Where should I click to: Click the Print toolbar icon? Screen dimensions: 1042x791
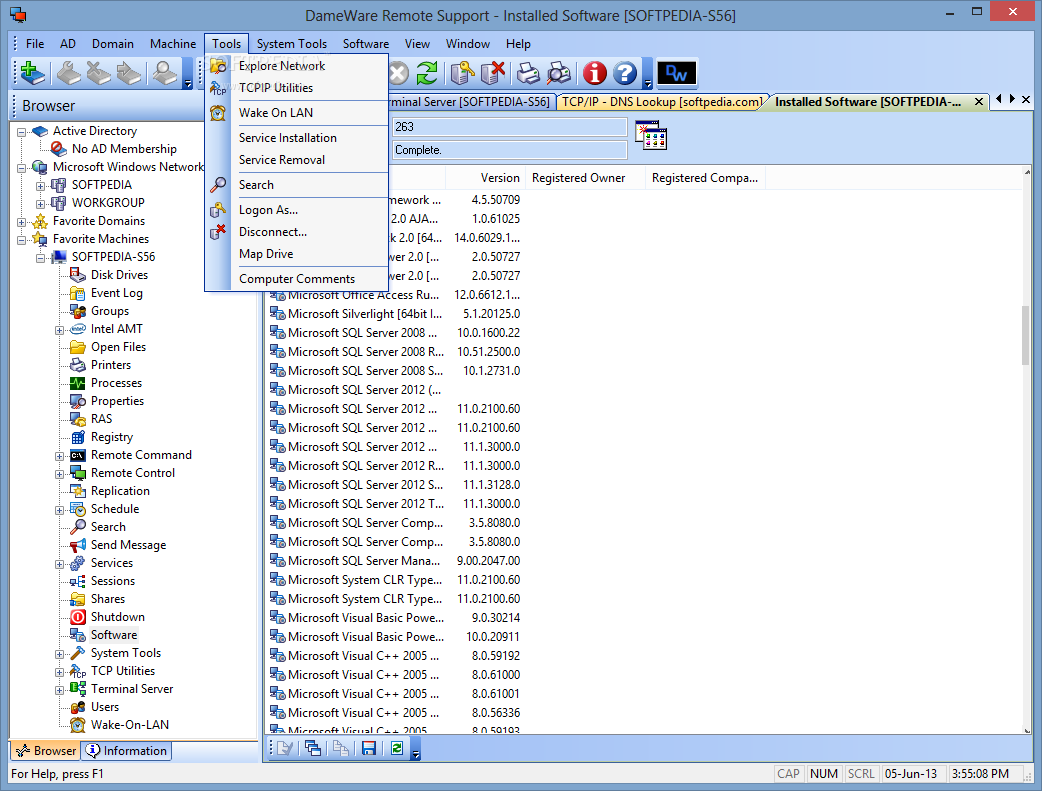tap(528, 73)
